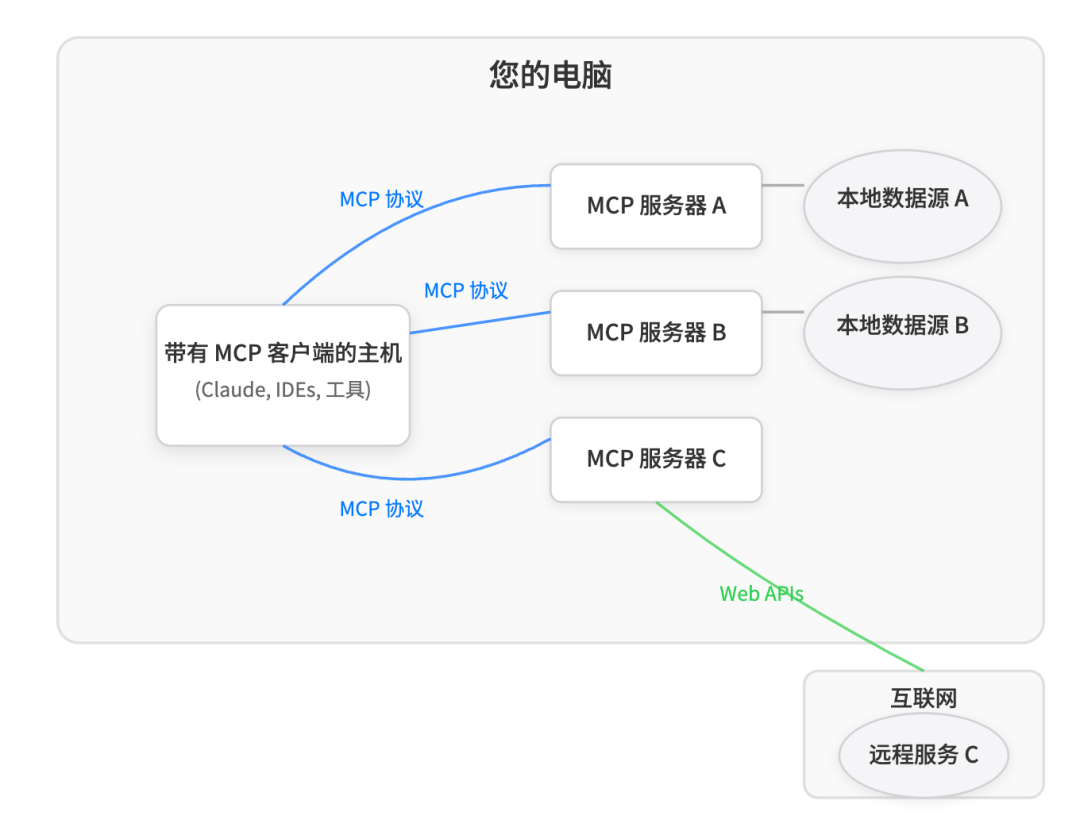1080x835 pixels.
Task: Select the middle MCP 协议 label
Action: 466,291
